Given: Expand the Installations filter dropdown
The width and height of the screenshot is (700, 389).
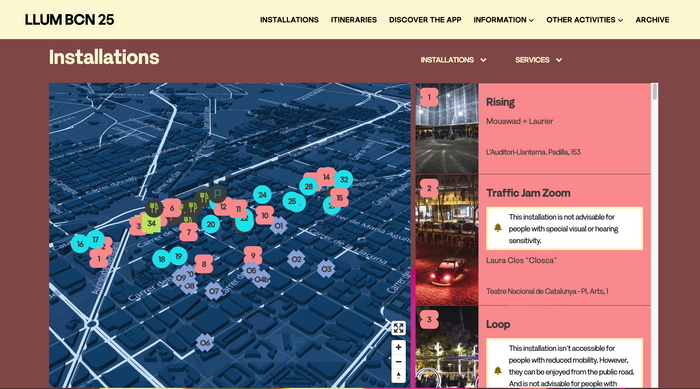Looking at the screenshot, I should pyautogui.click(x=453, y=60).
